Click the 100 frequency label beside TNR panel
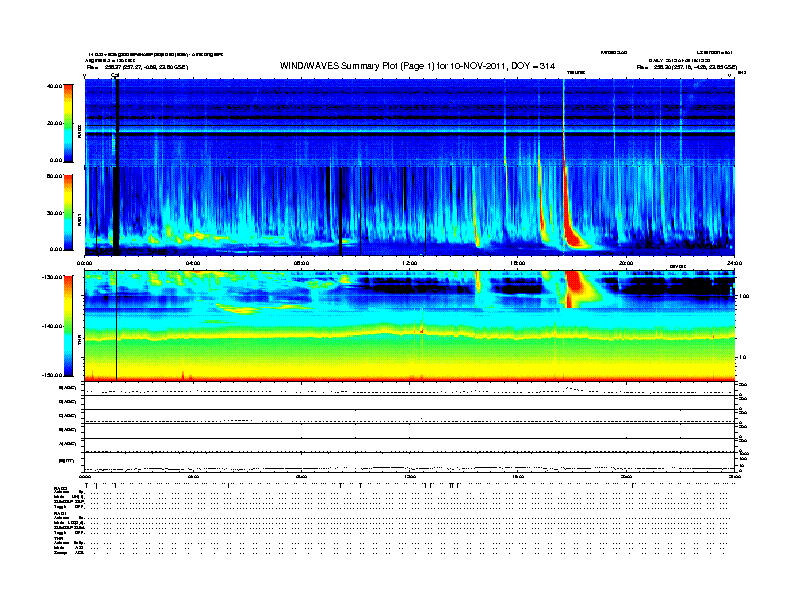The image size is (792, 612). point(744,296)
